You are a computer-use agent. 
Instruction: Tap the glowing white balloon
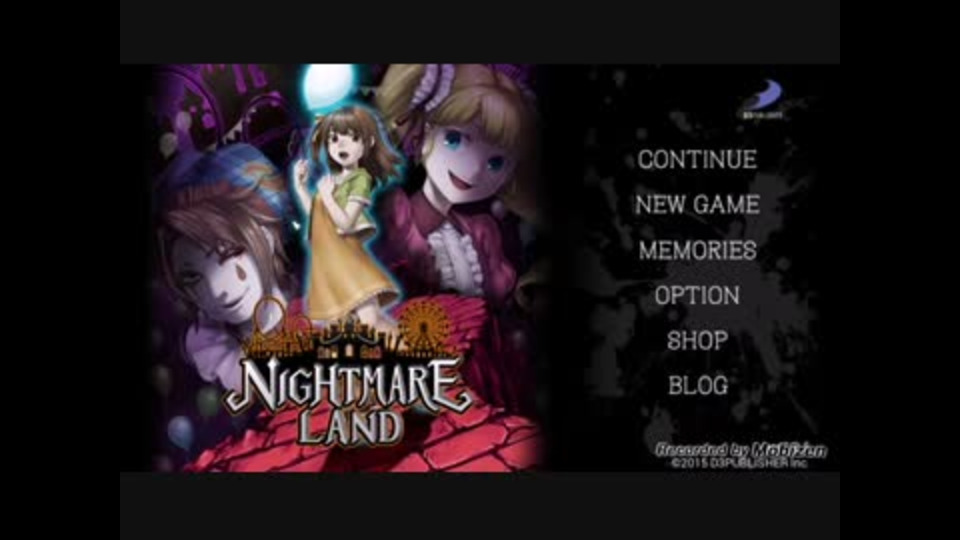pos(329,85)
